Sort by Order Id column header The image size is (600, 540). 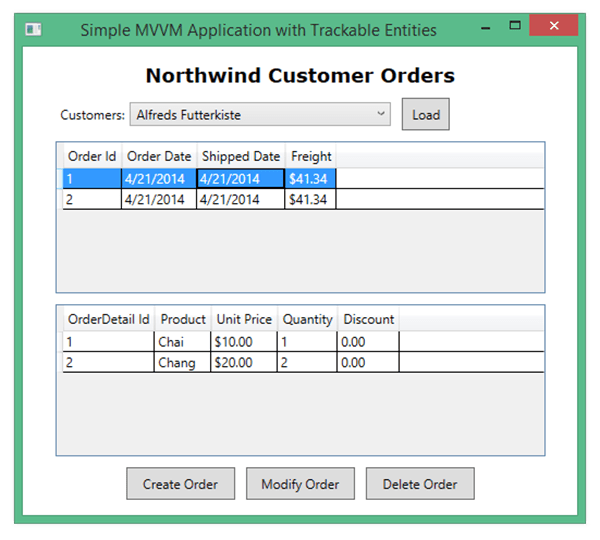pyautogui.click(x=92, y=157)
